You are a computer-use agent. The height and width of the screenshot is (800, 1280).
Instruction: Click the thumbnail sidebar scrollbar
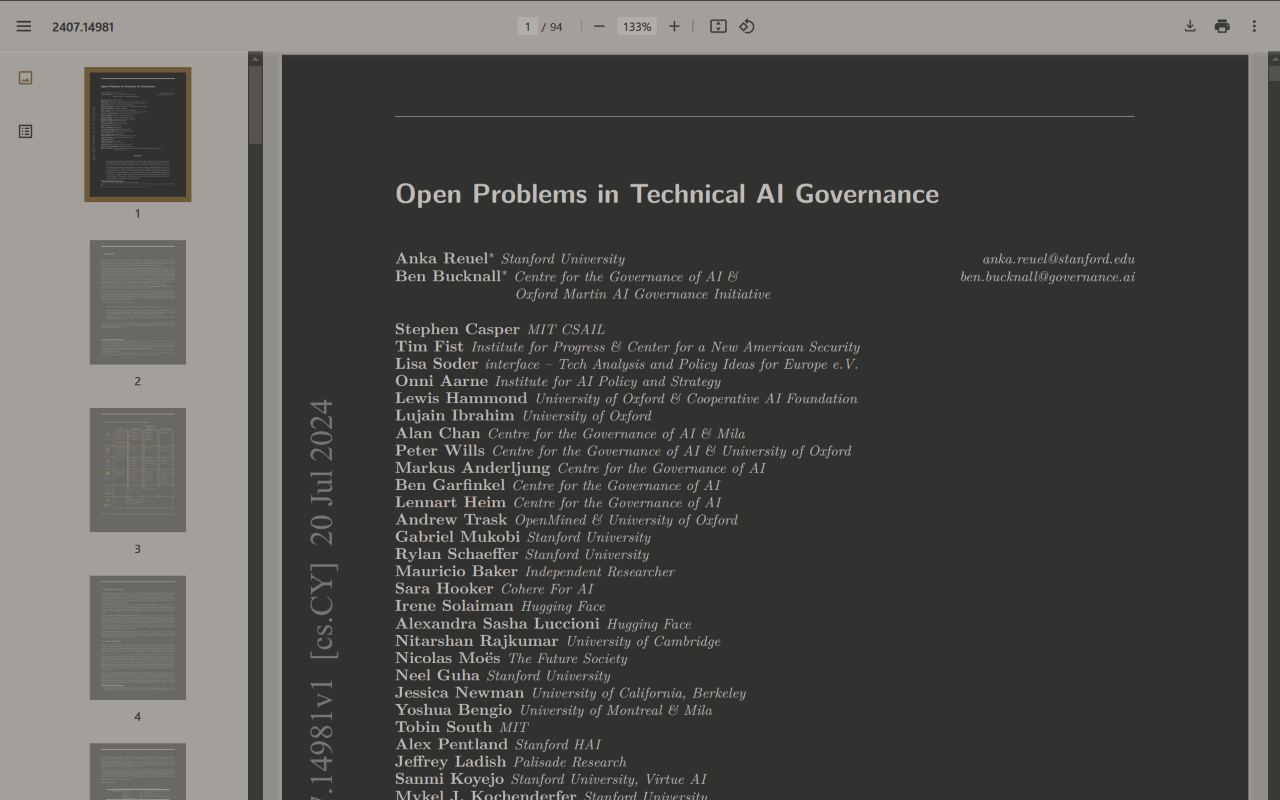(255, 104)
